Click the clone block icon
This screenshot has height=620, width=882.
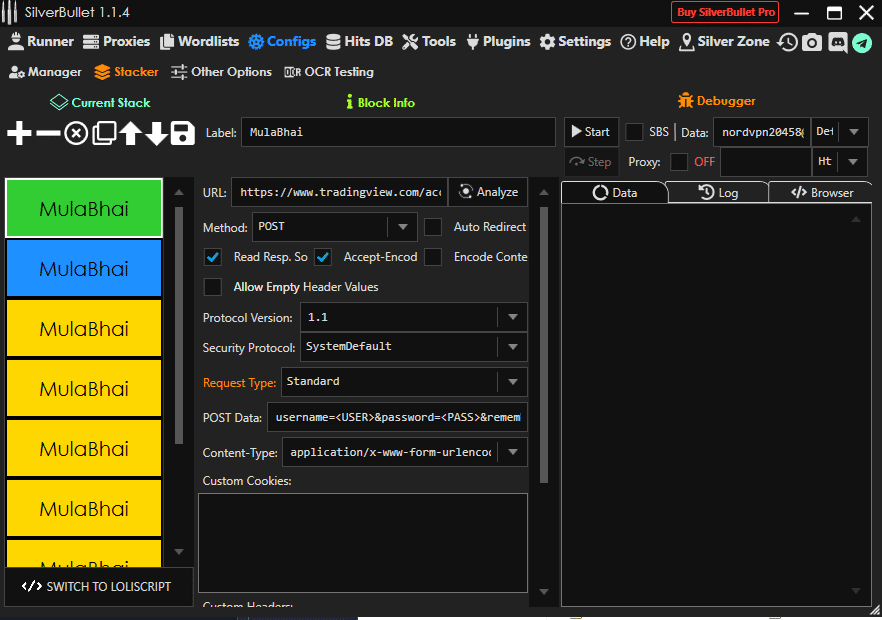coord(103,133)
